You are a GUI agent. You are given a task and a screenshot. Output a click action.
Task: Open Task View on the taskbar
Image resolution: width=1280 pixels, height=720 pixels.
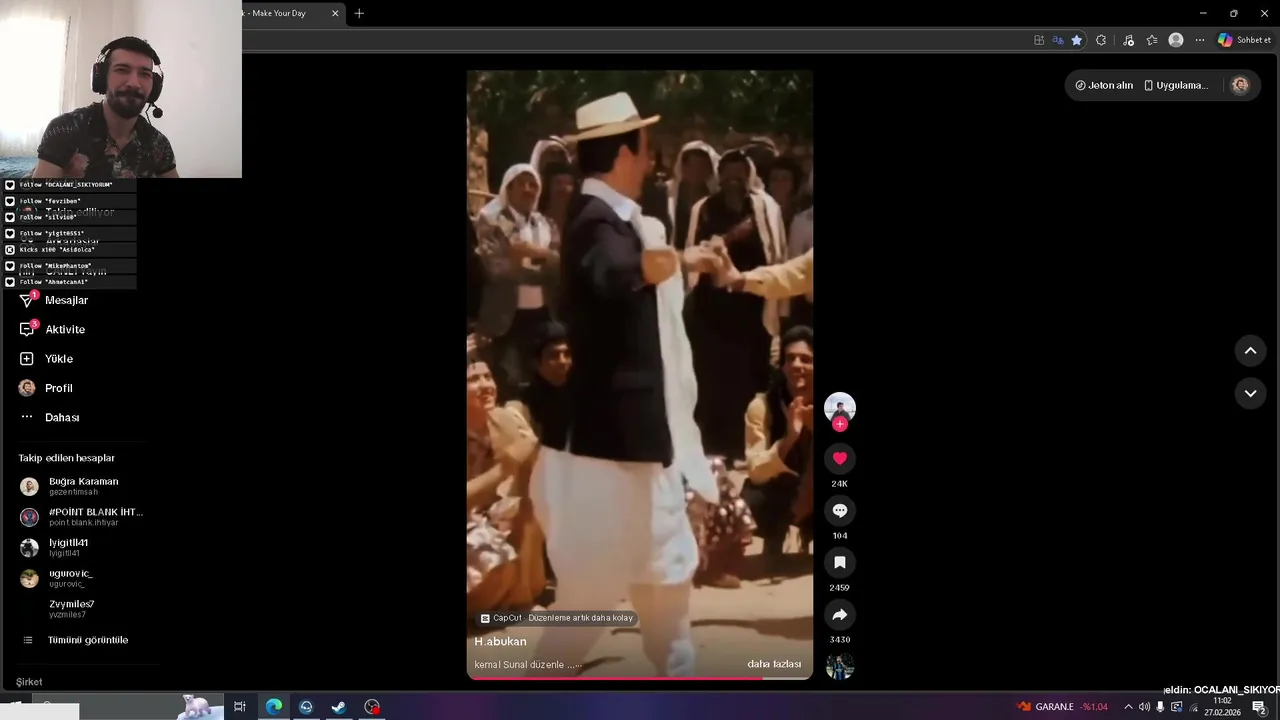(x=240, y=707)
